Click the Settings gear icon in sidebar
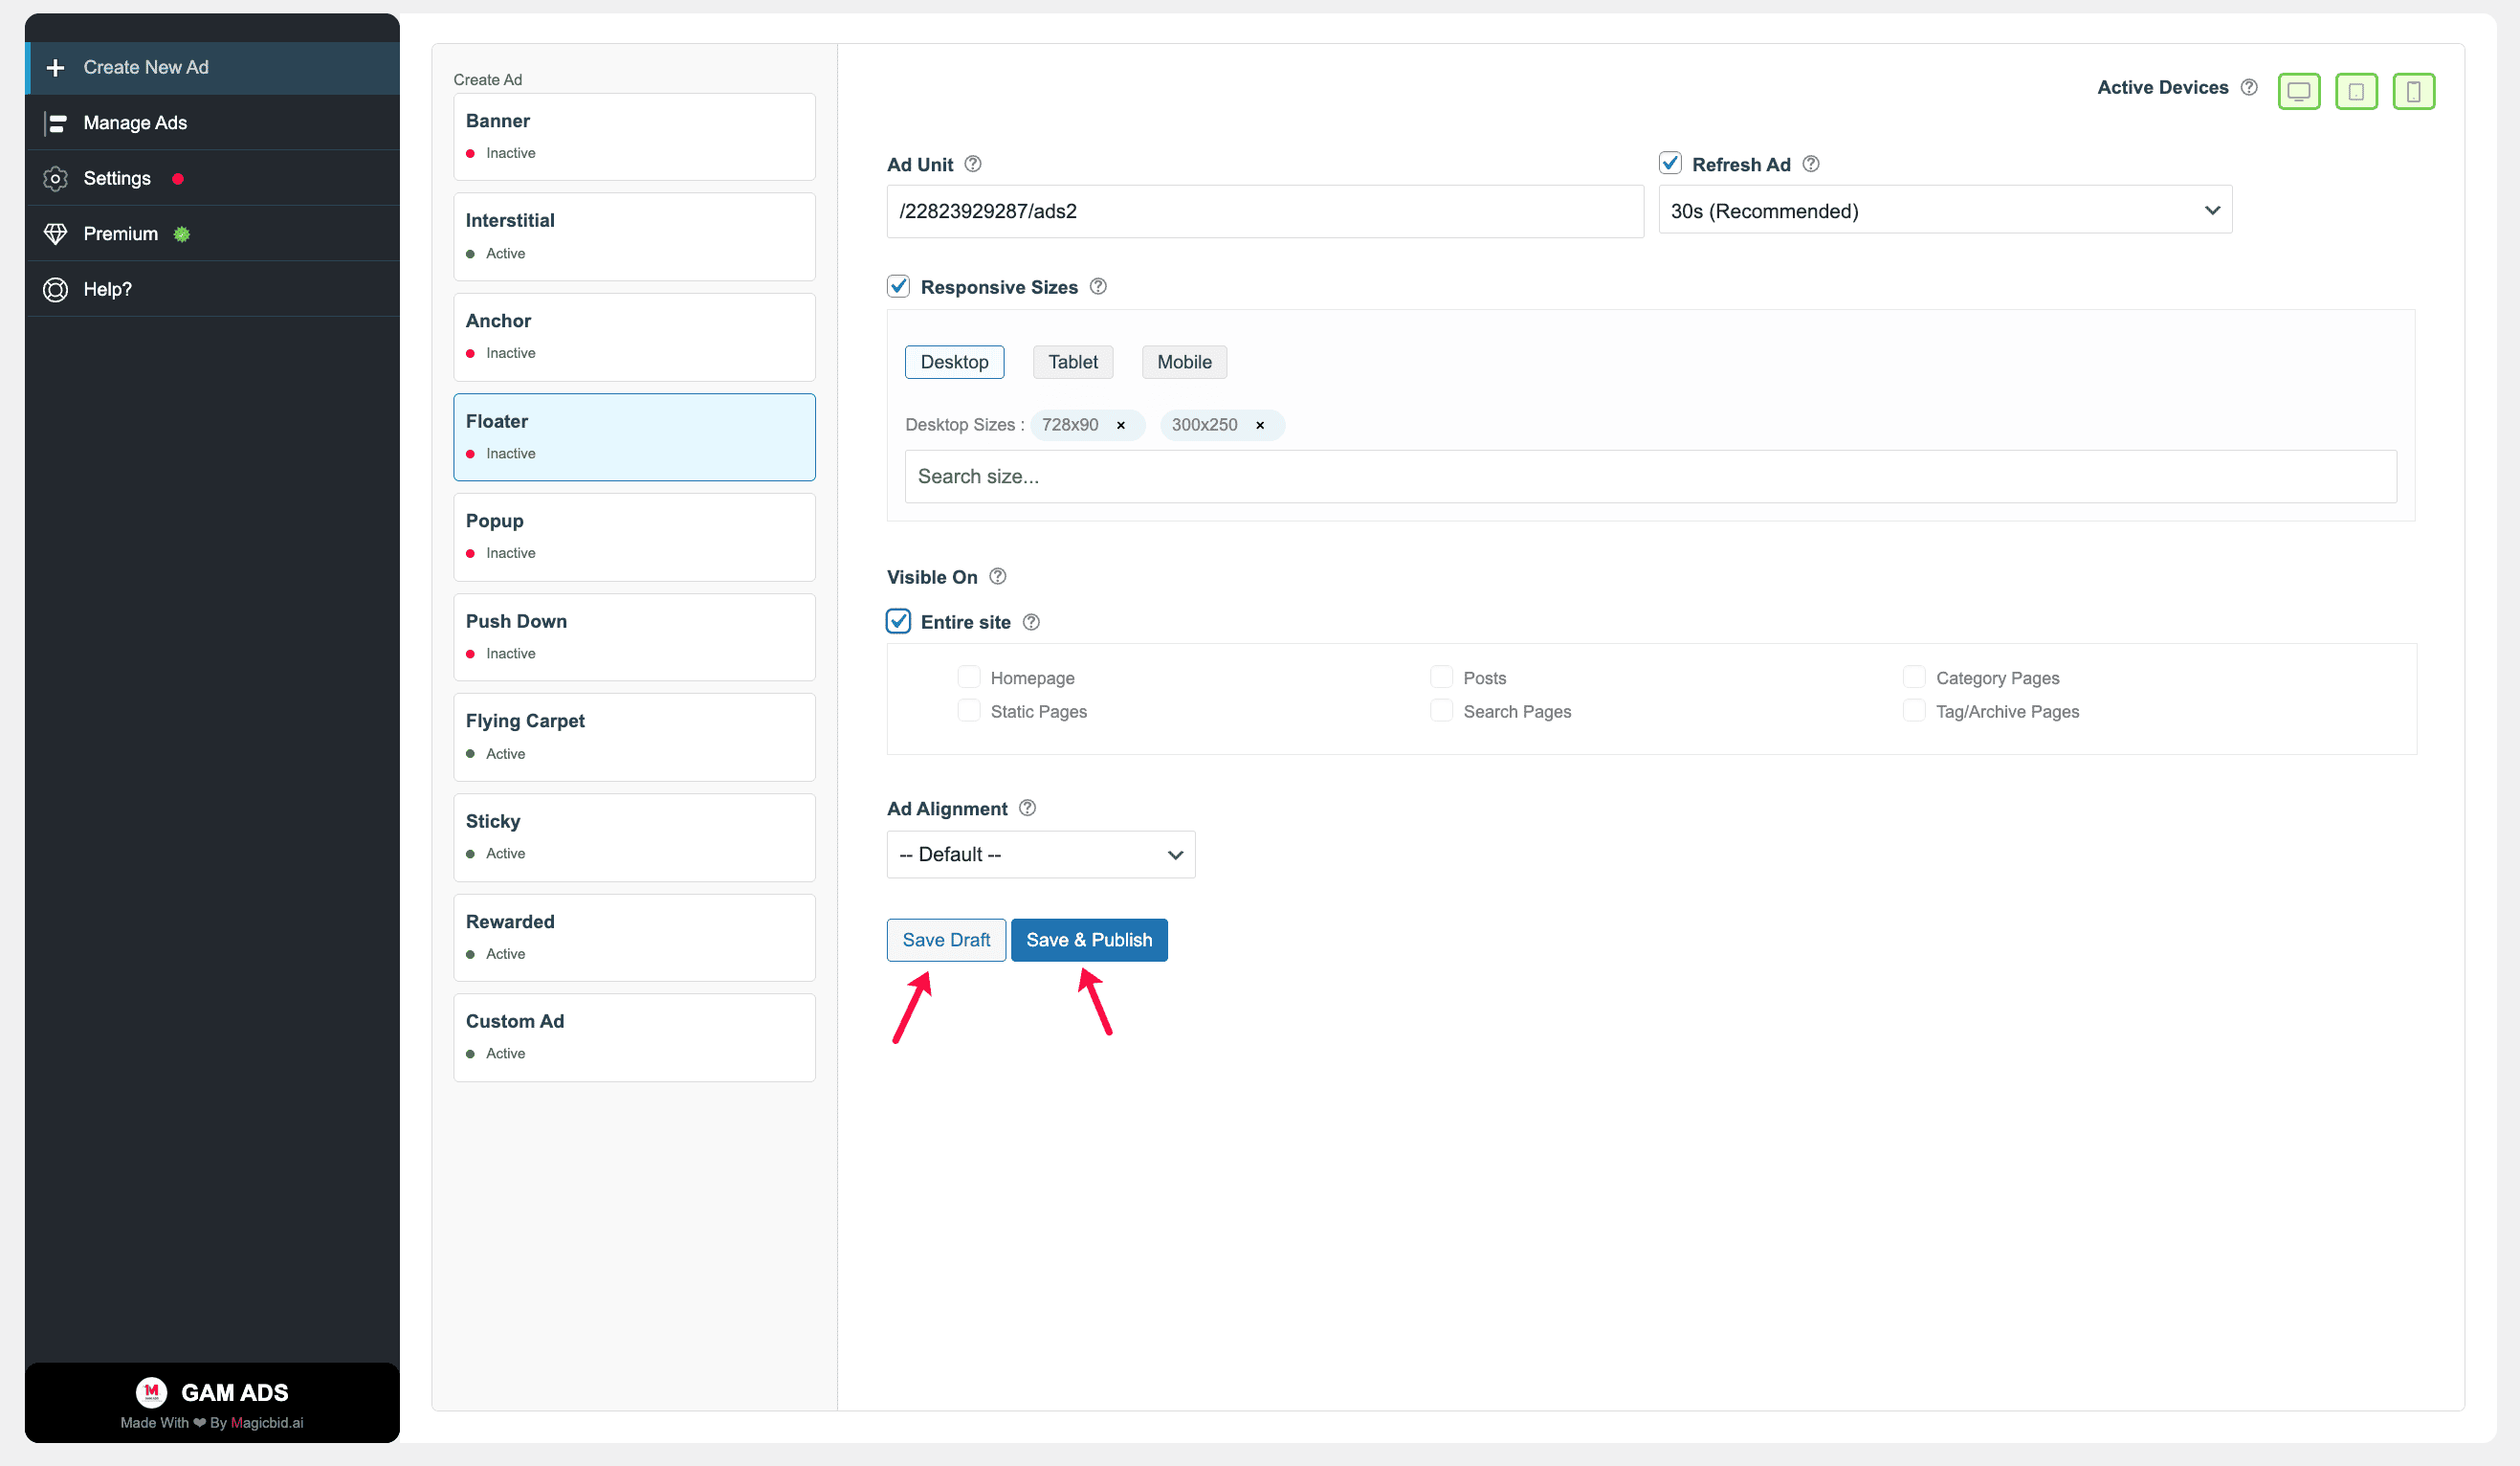 [x=56, y=179]
